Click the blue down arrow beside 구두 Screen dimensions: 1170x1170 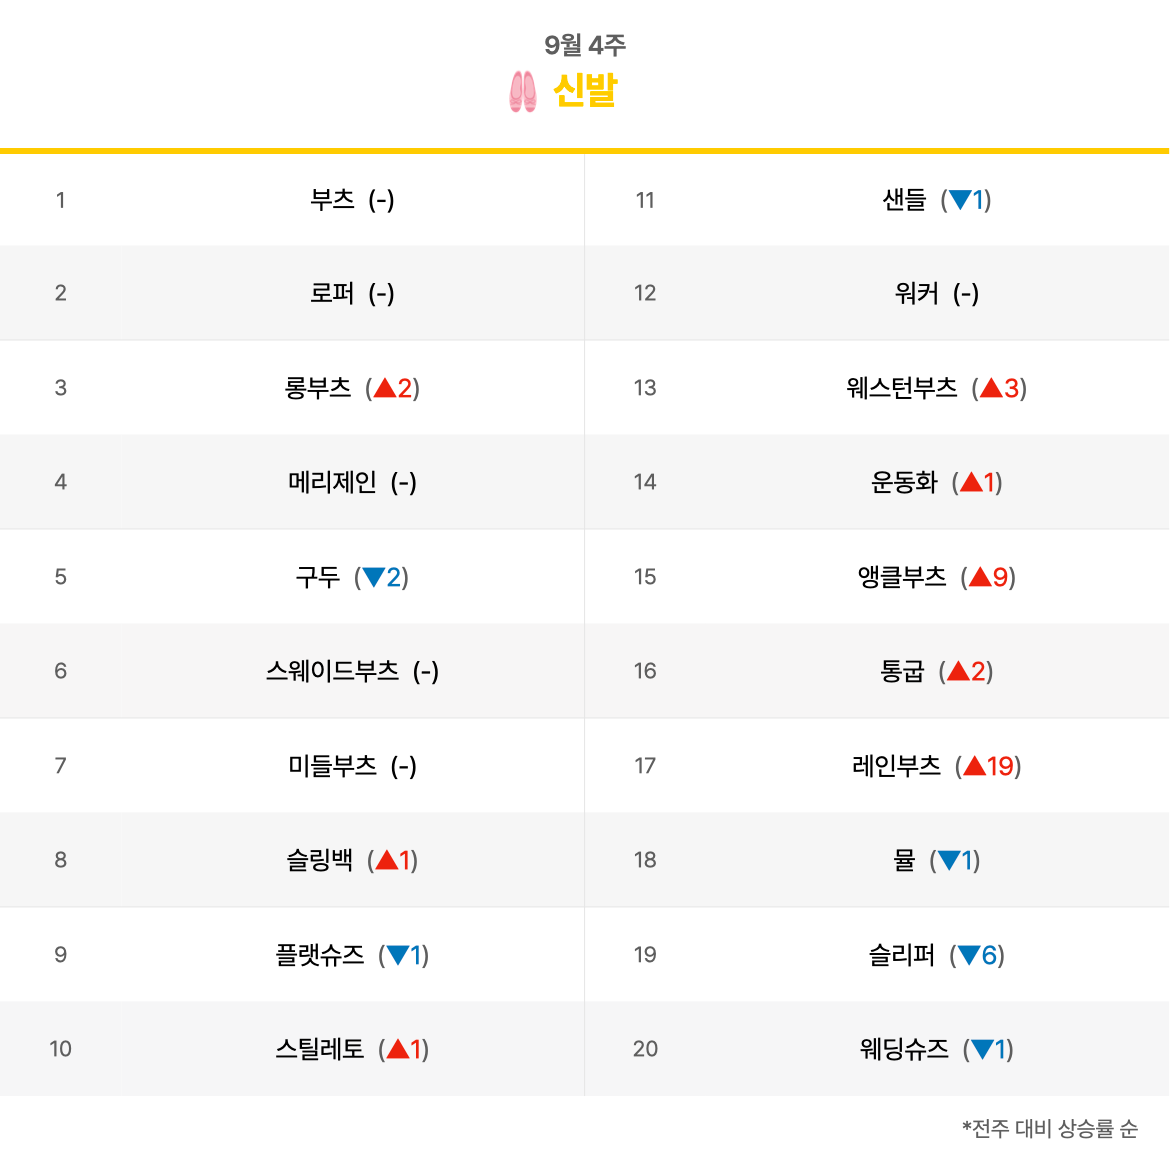coord(373,577)
